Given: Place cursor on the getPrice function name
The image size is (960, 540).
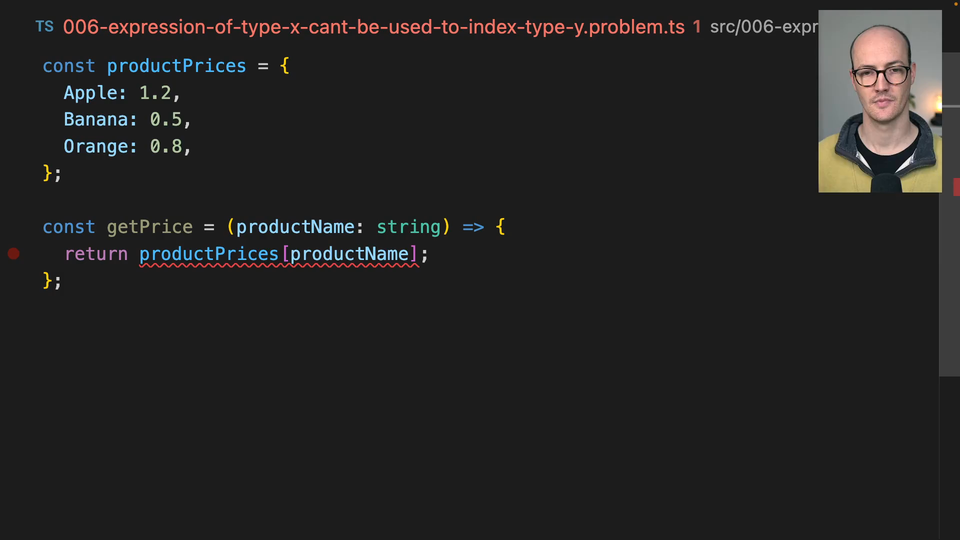Looking at the screenshot, I should click(149, 227).
